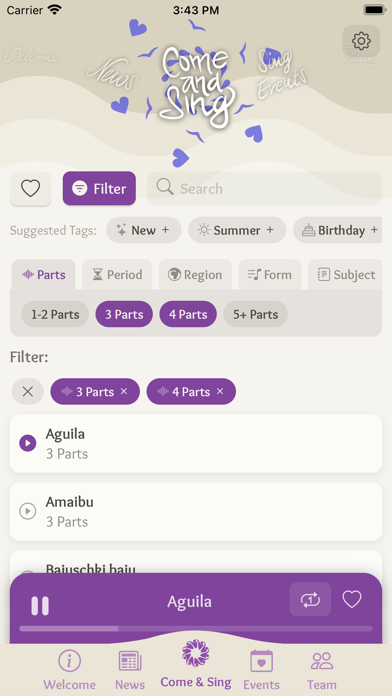Toggle the 1-2 Parts filter option
The height and width of the screenshot is (696, 392).
pyautogui.click(x=55, y=314)
